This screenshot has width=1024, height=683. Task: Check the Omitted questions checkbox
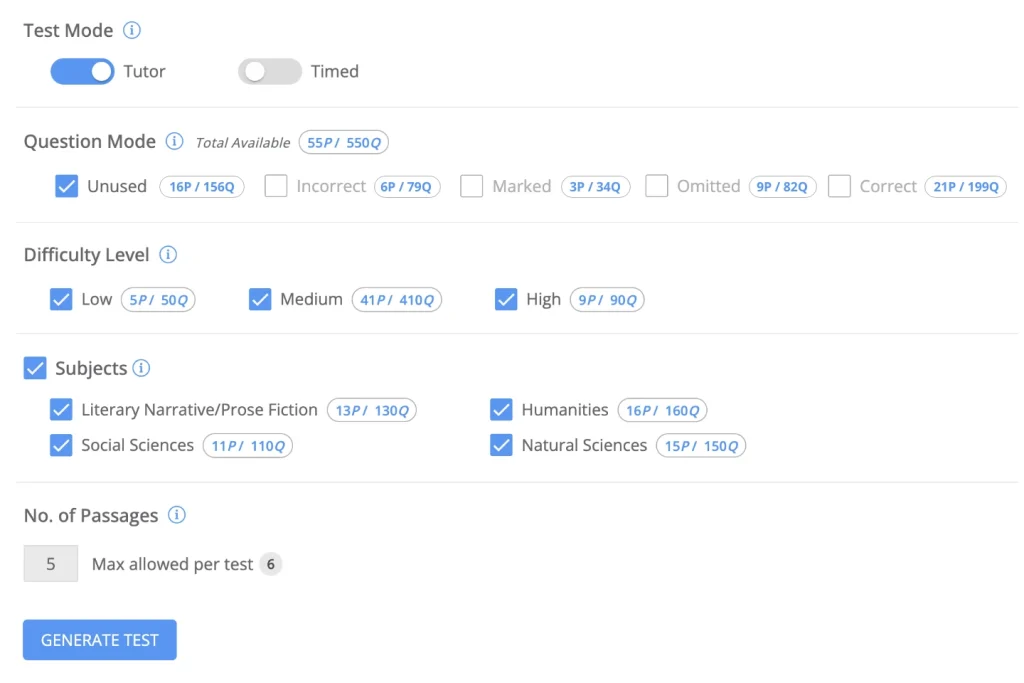(656, 186)
